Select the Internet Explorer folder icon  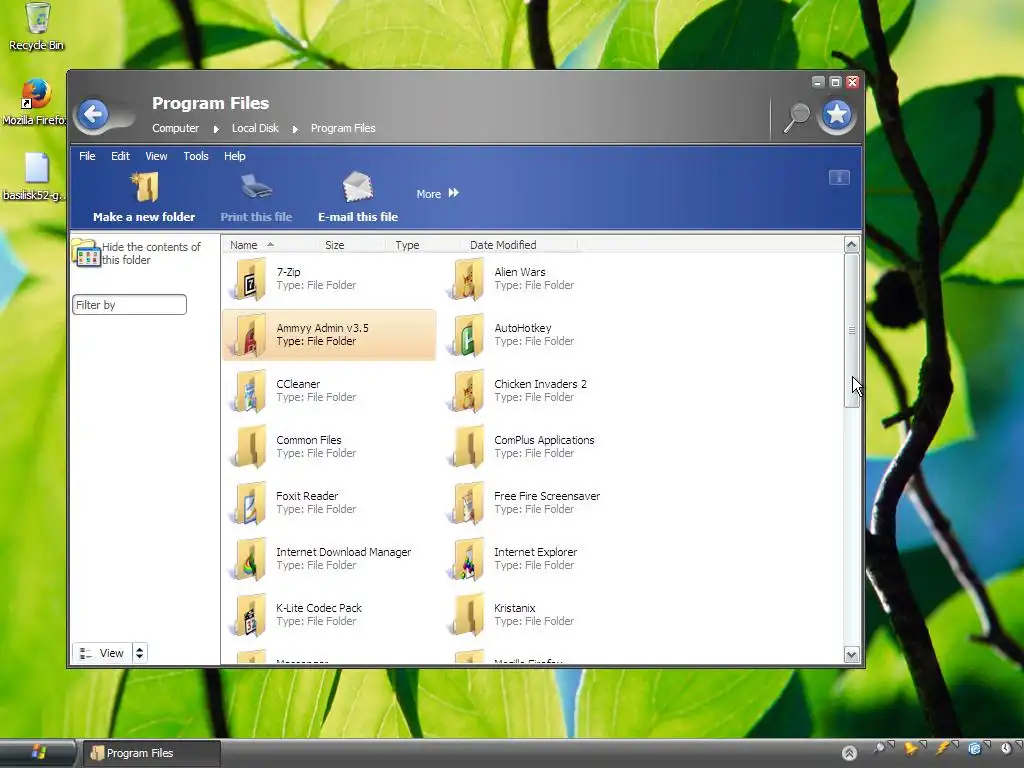(467, 560)
